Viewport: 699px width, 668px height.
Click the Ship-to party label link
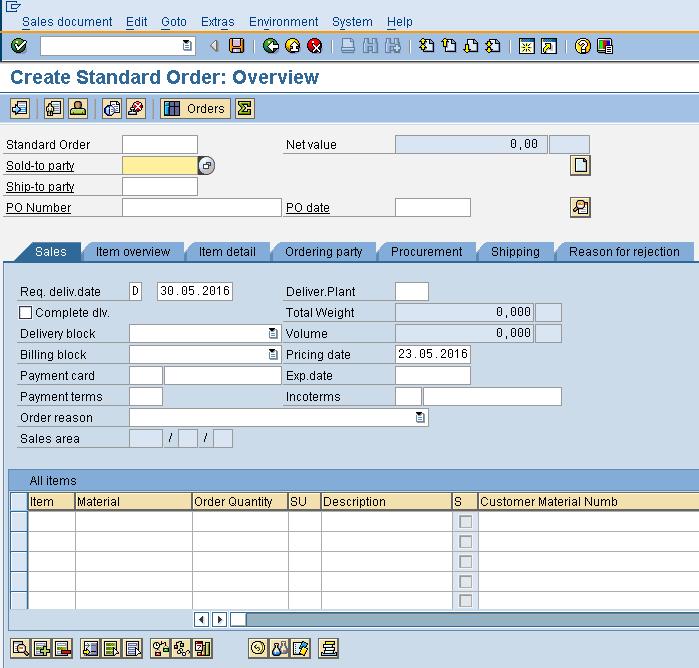(x=40, y=186)
